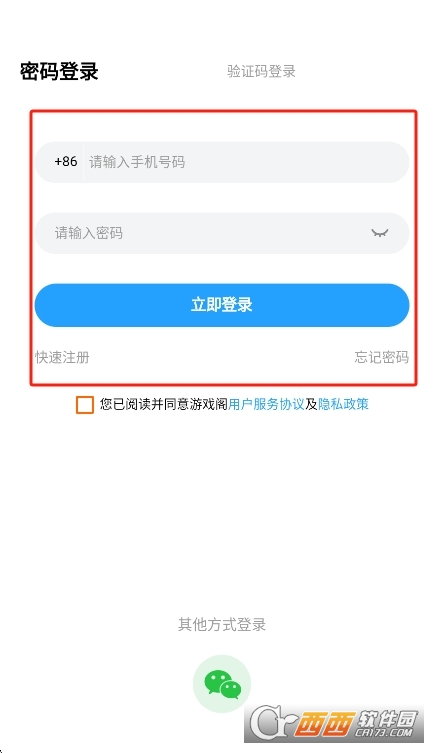Switch to the 验证码登录 tab
Viewport: 444px width, 753px height.
coord(261,71)
